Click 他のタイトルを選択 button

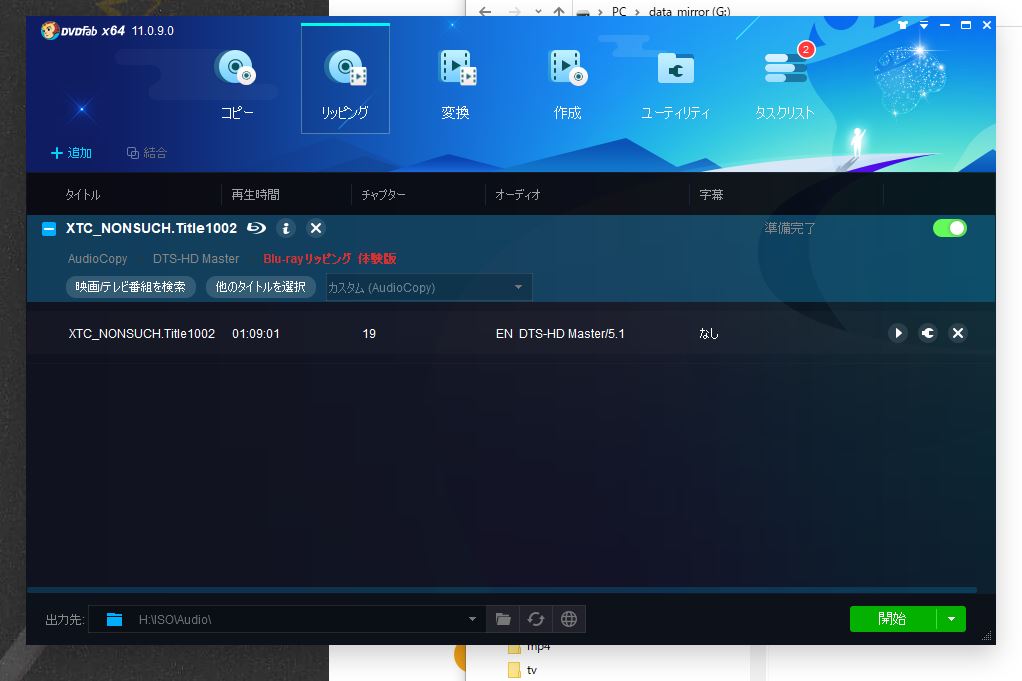tap(261, 287)
